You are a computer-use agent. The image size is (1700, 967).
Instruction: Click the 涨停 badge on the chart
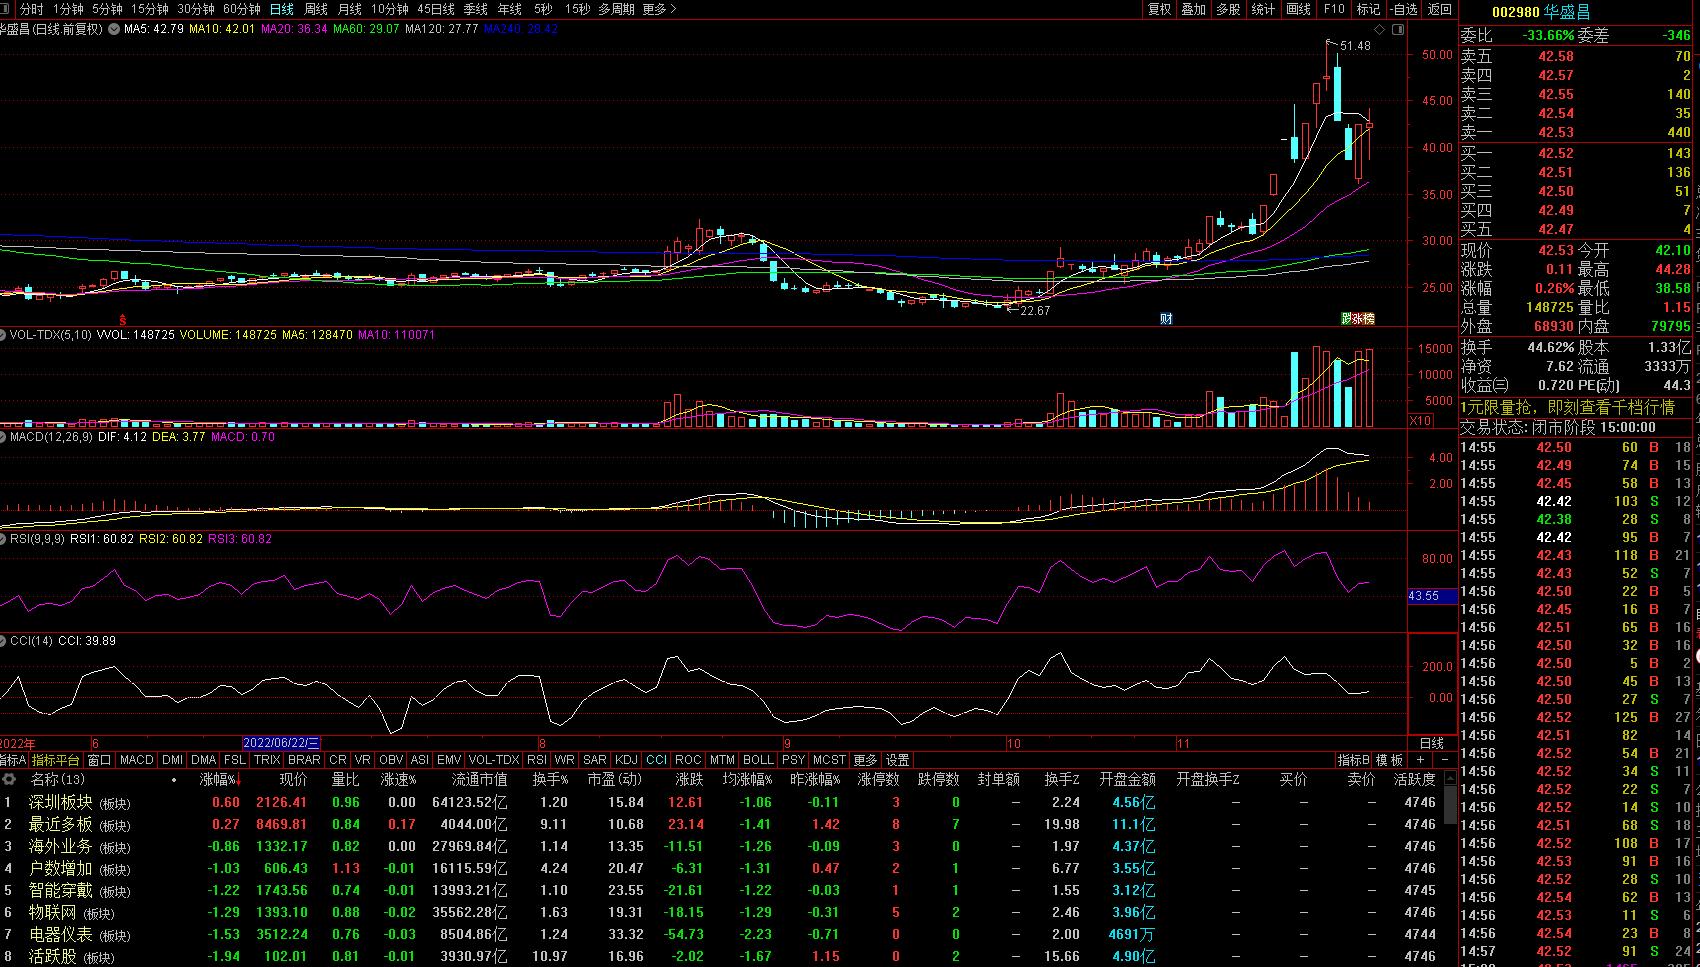point(1358,318)
